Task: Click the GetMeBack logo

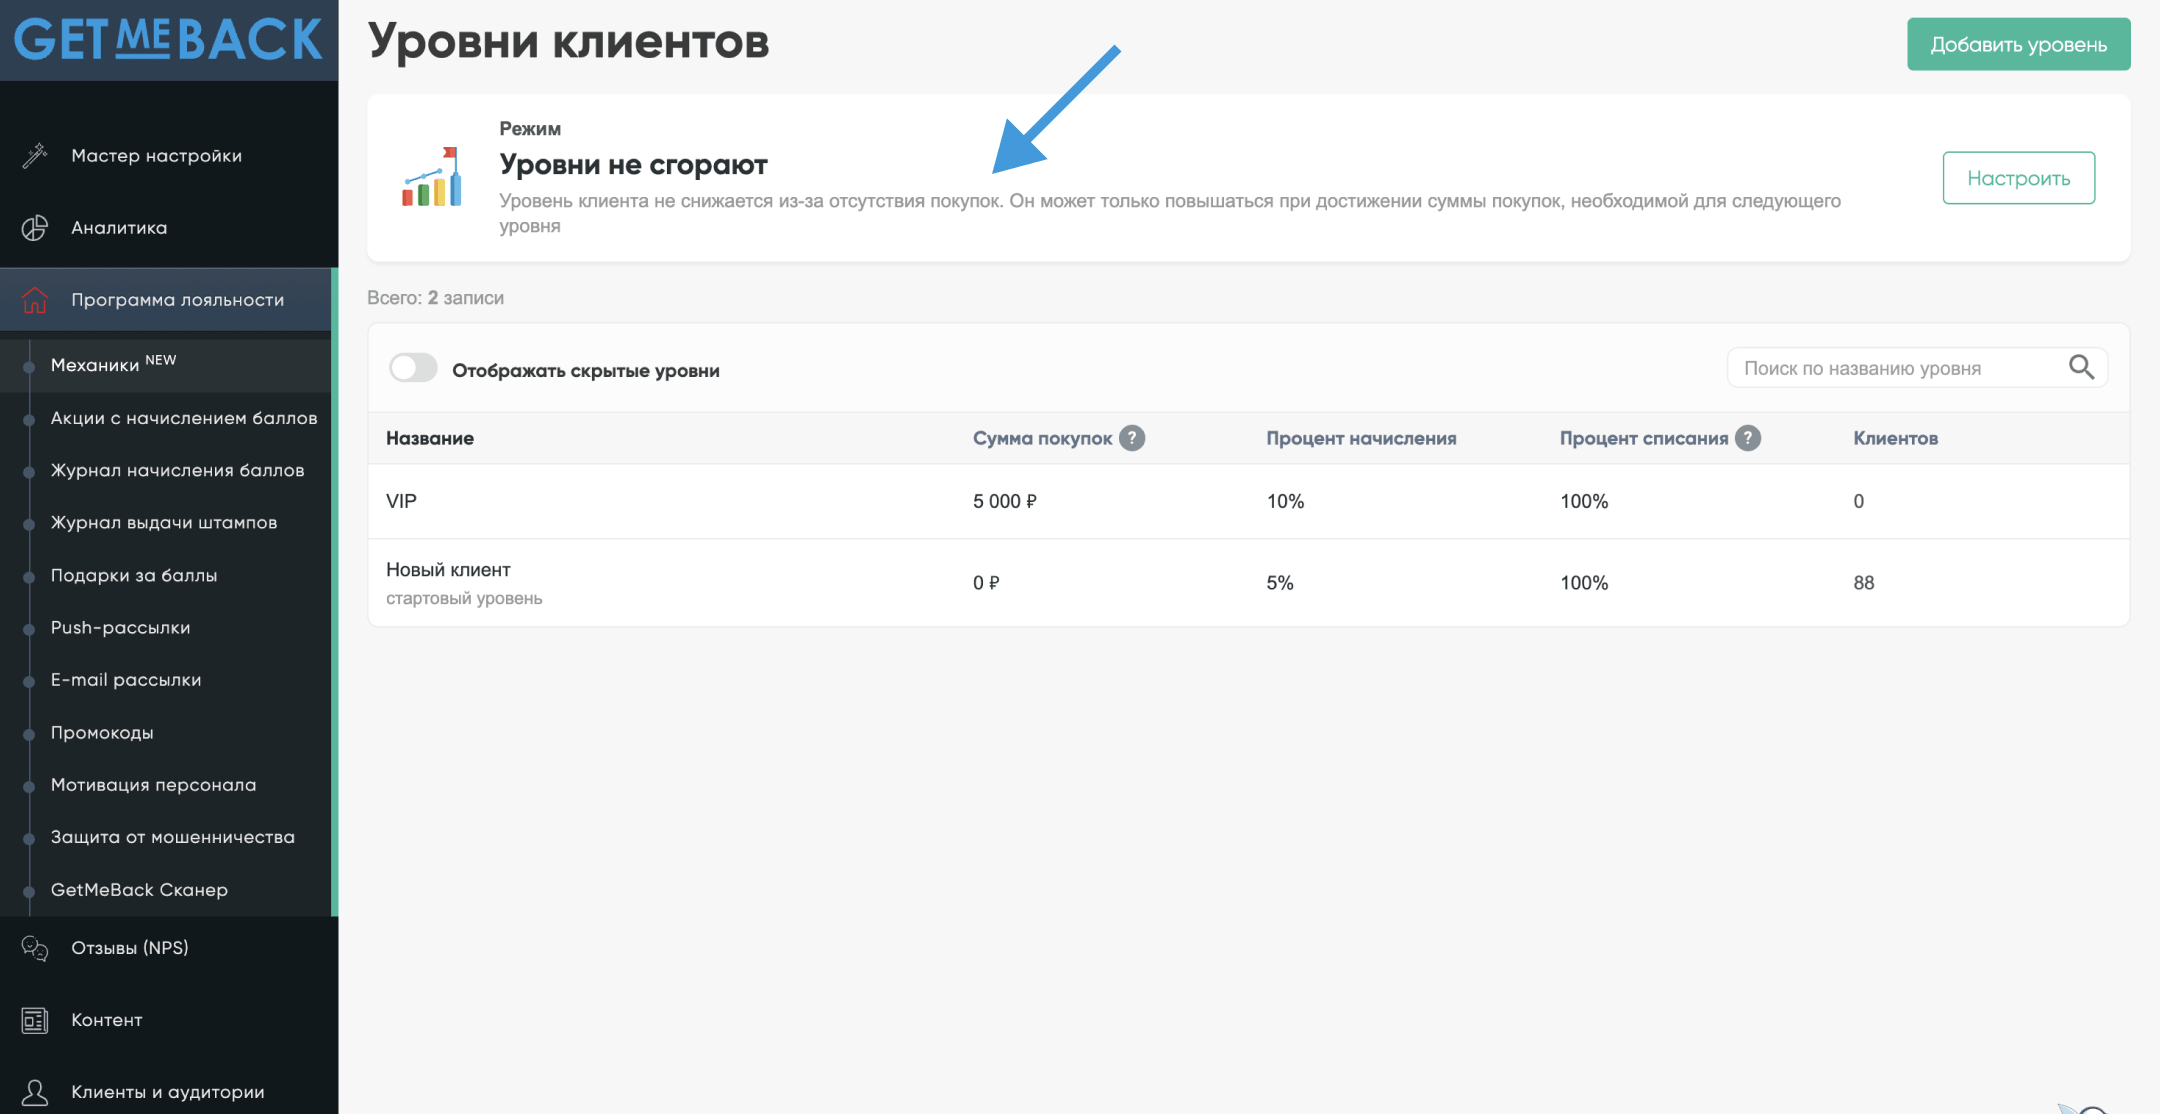Action: (168, 40)
